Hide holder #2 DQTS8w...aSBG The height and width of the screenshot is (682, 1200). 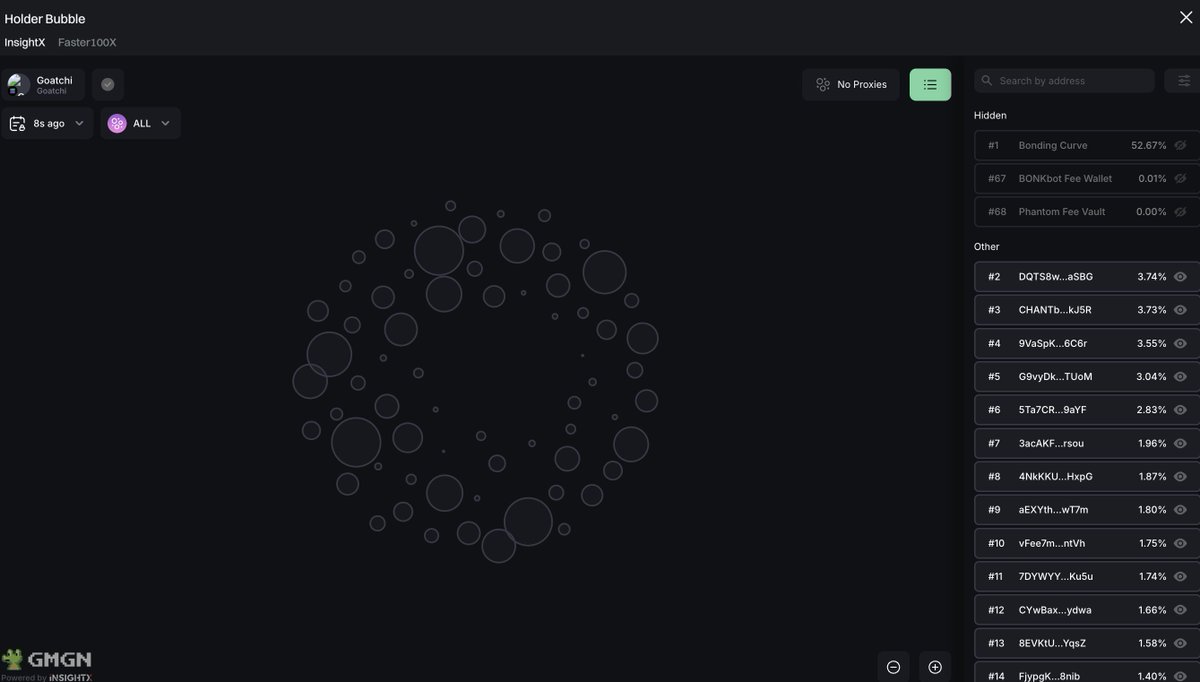click(x=1180, y=276)
